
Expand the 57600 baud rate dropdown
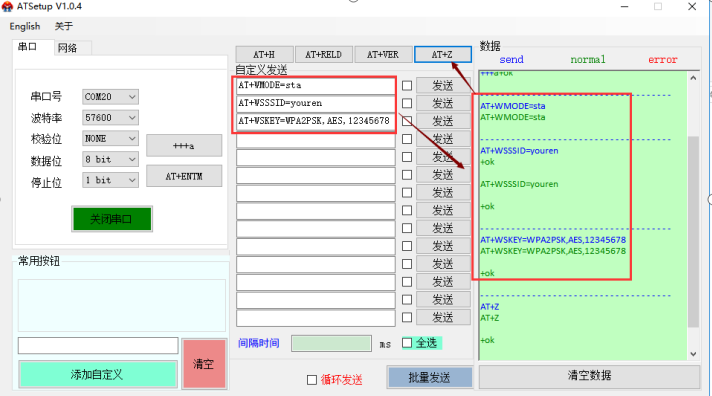pyautogui.click(x=110, y=118)
